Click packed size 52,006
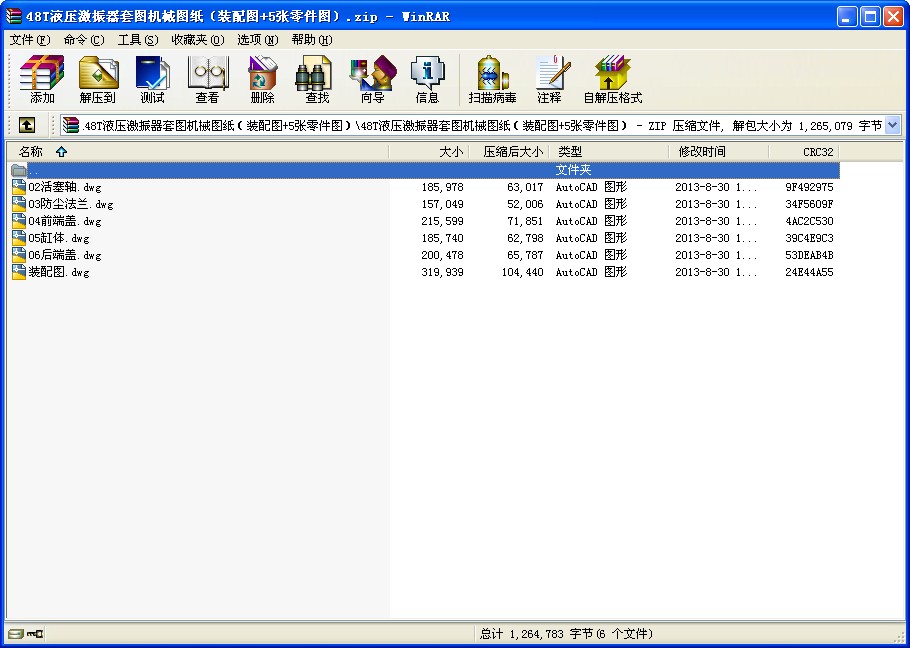Viewport: 910px width, 648px height. tap(525, 204)
